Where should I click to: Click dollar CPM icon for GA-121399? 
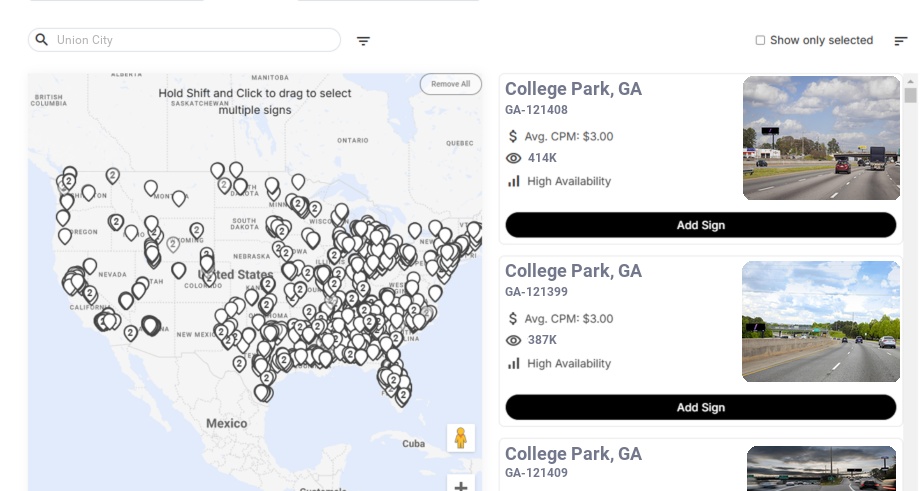(x=514, y=319)
